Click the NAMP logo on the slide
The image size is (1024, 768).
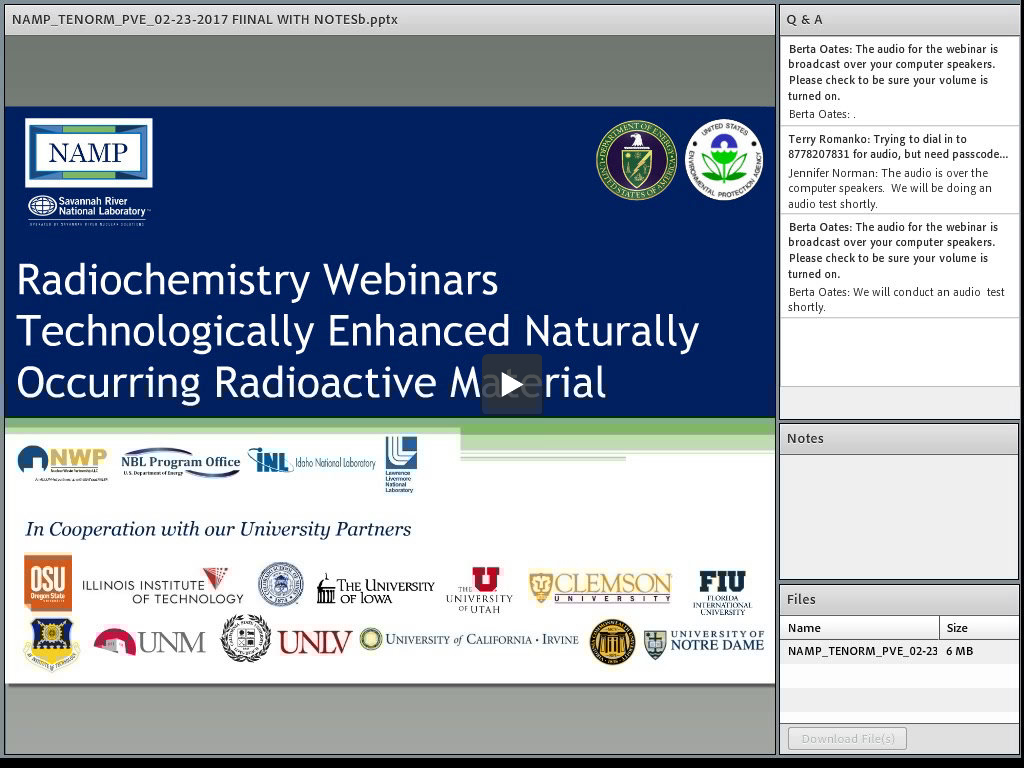click(x=89, y=153)
